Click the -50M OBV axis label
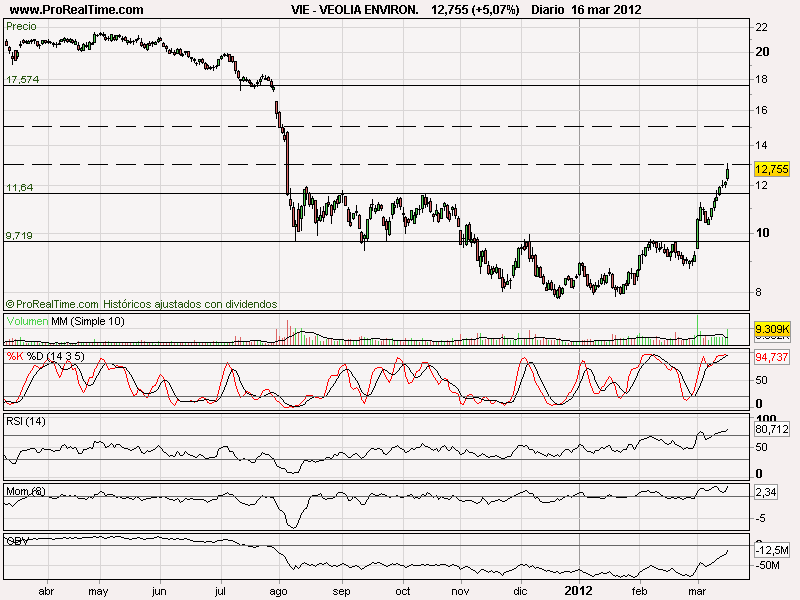The width and height of the screenshot is (800, 600). [767, 565]
